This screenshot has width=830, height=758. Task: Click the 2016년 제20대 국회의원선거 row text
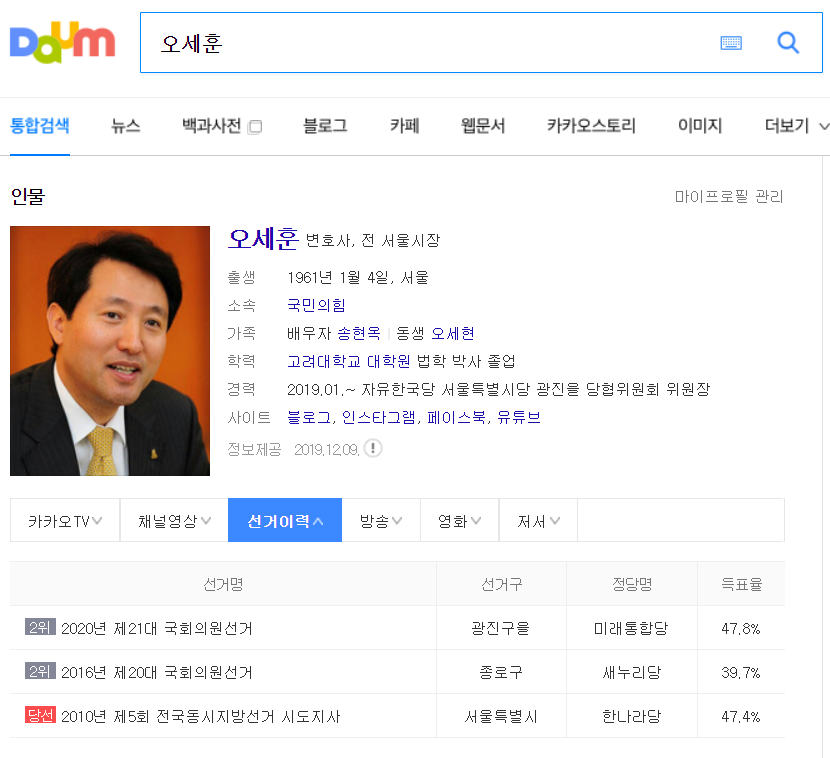[157, 672]
